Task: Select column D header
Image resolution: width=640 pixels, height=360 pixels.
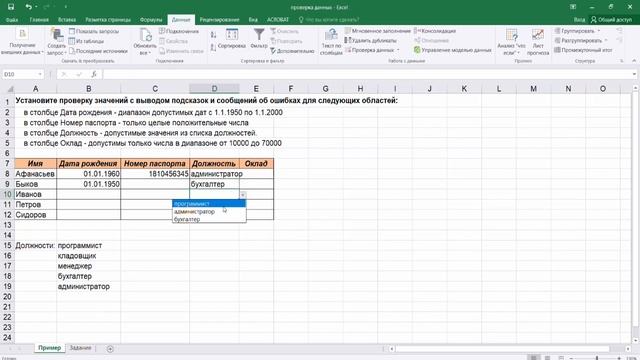Action: coord(214,89)
